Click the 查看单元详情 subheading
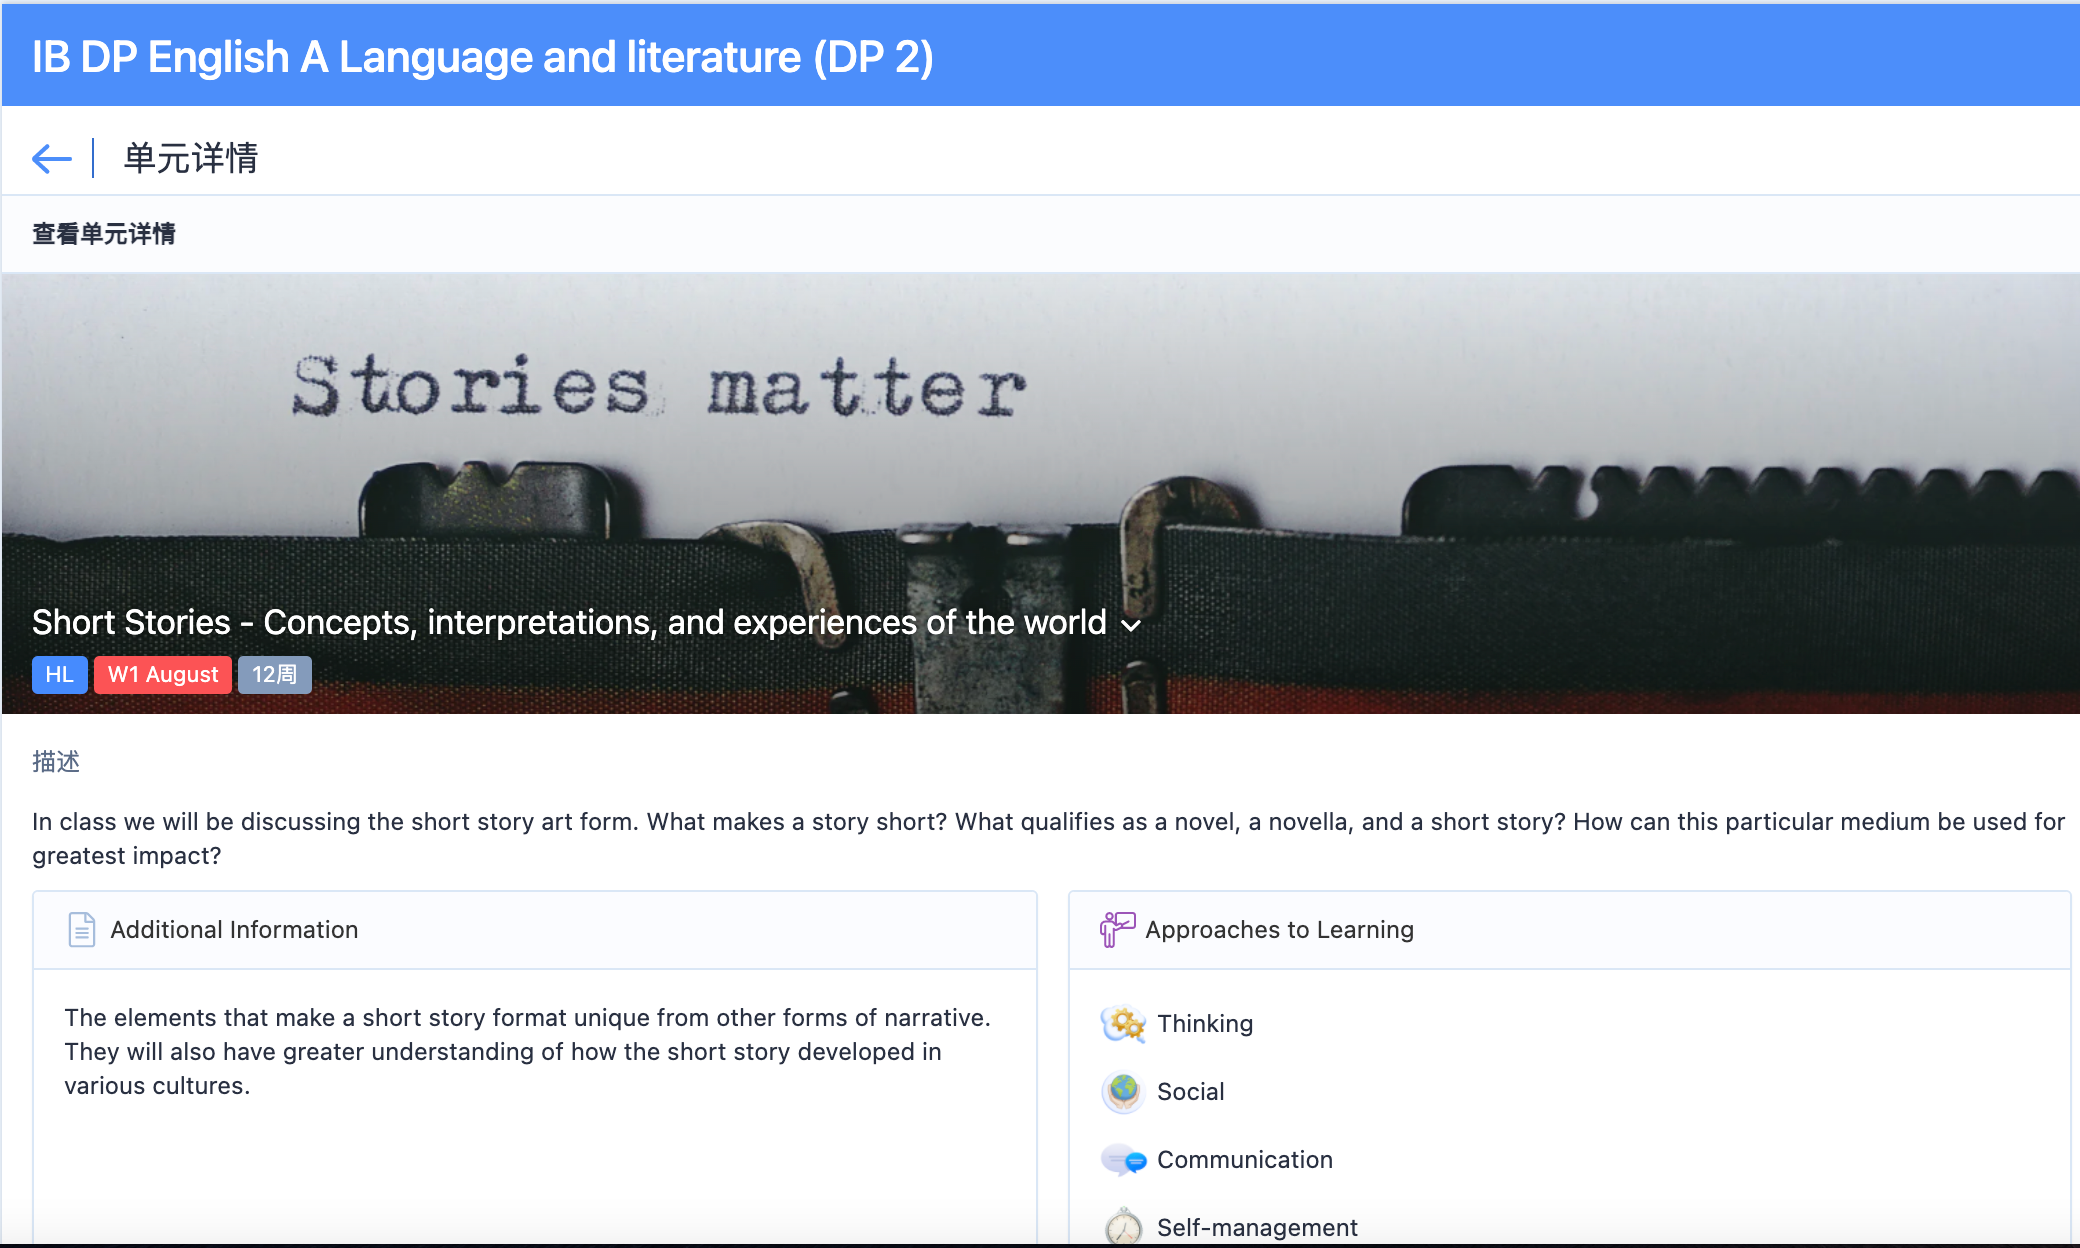The height and width of the screenshot is (1248, 2080). (104, 234)
